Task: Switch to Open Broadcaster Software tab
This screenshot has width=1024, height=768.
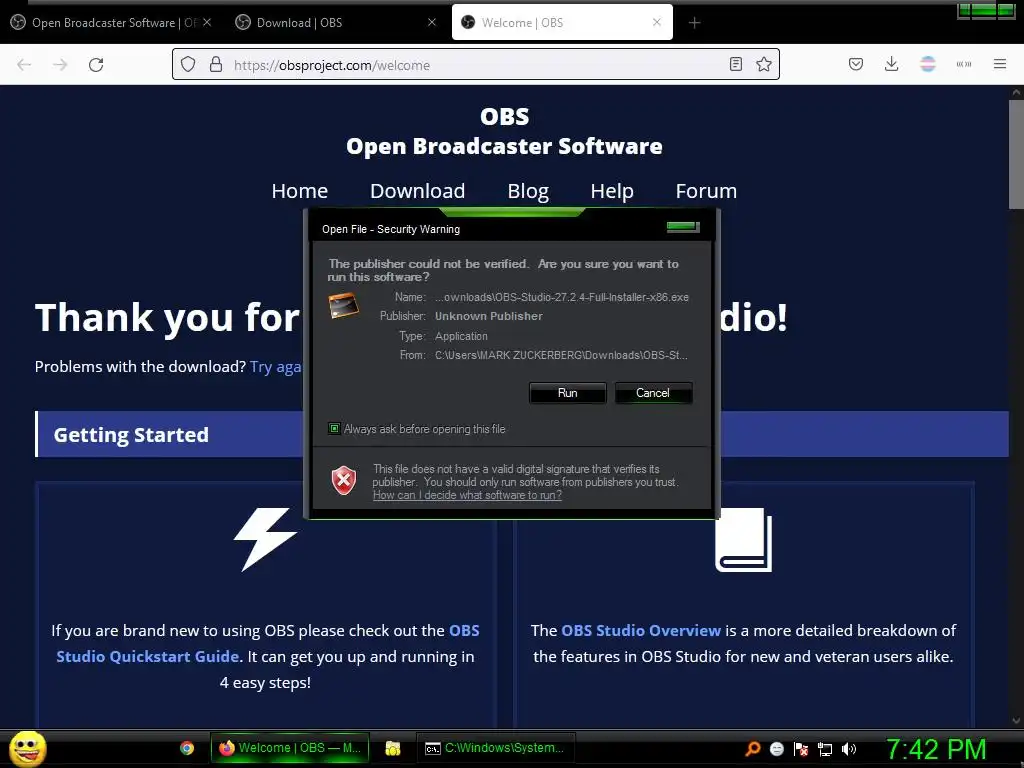Action: [112, 23]
